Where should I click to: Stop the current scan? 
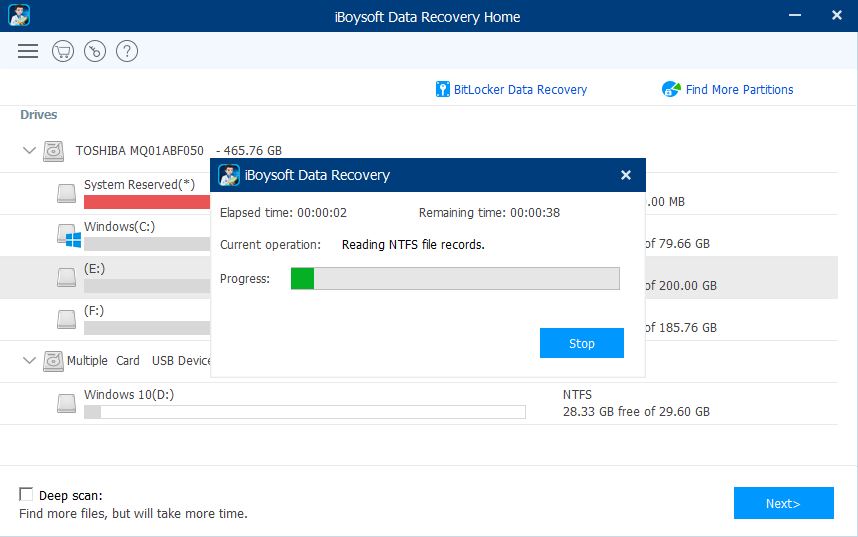(x=582, y=343)
